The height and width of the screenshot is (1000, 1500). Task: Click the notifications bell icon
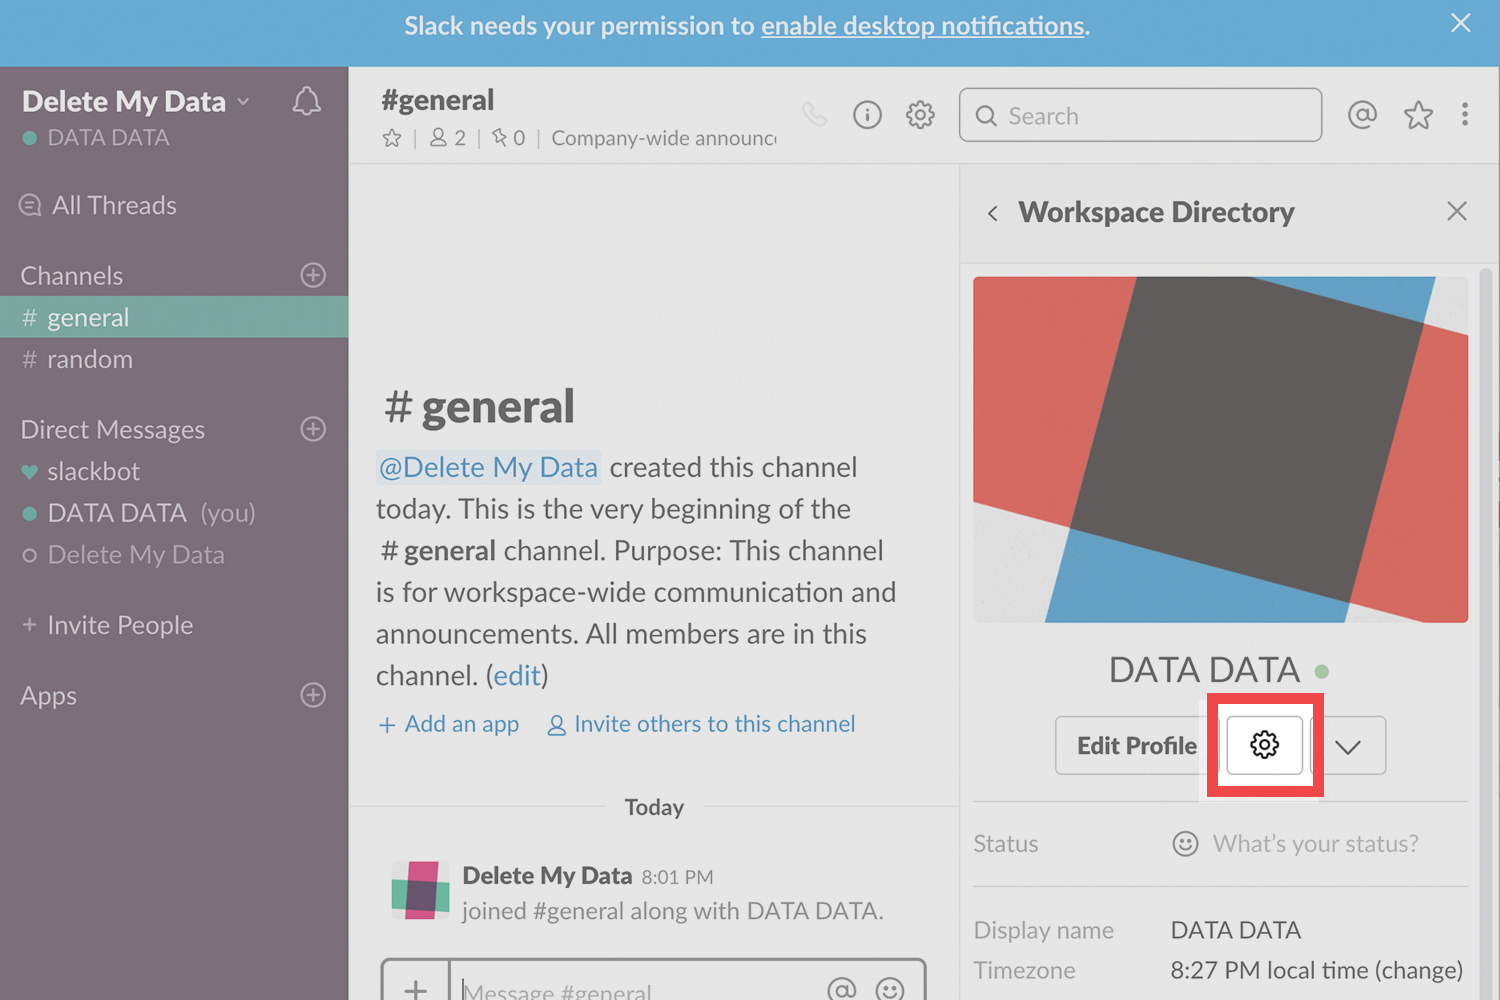click(307, 101)
